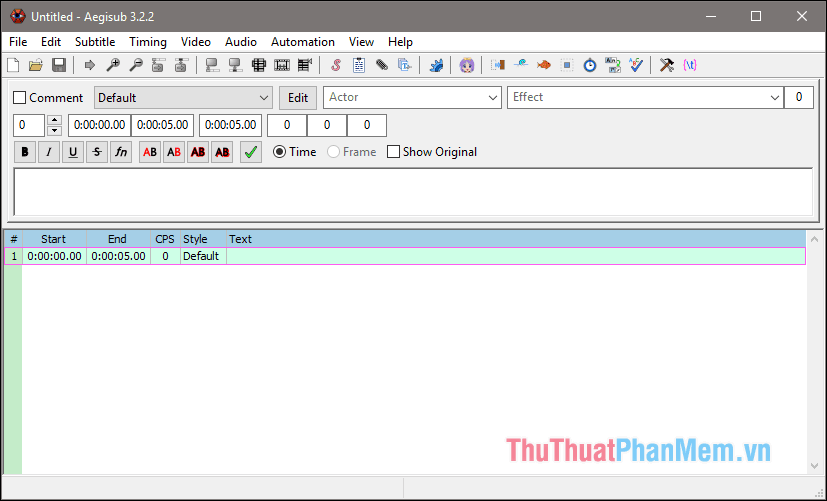The width and height of the screenshot is (827, 501).
Task: Open the Shift Times tool
Action: (498, 65)
